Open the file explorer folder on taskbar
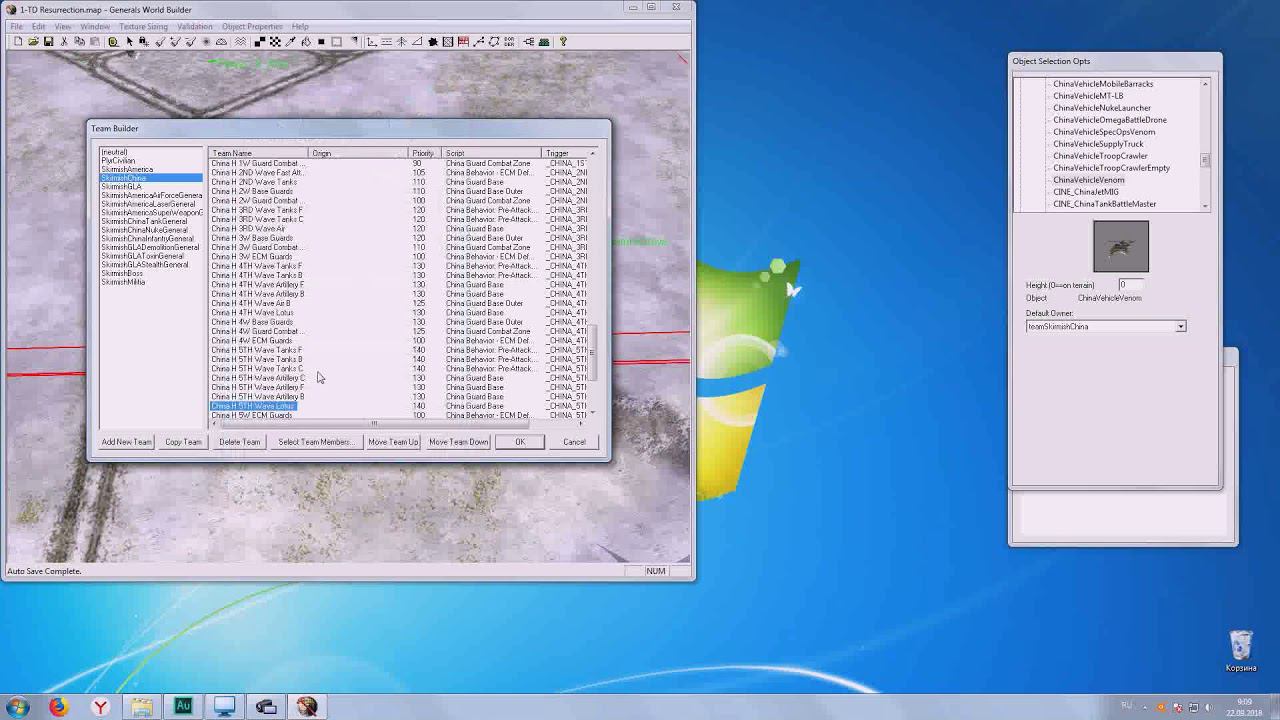This screenshot has height=720, width=1280. (x=142, y=707)
